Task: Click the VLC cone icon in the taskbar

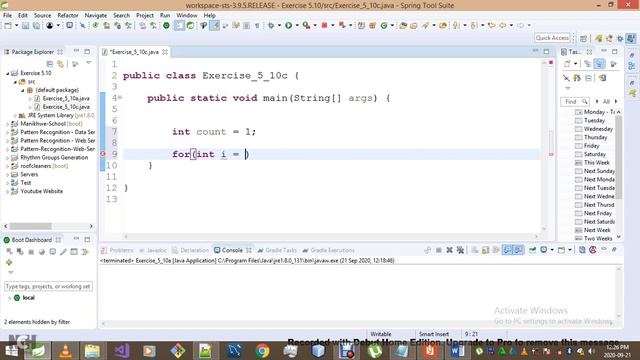Action: pos(65,351)
